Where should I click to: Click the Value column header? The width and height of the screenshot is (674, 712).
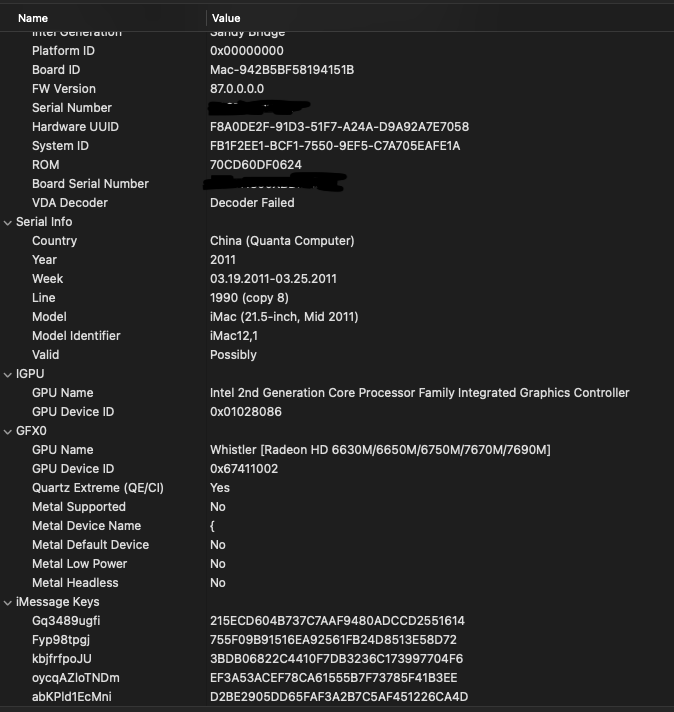pyautogui.click(x=226, y=18)
